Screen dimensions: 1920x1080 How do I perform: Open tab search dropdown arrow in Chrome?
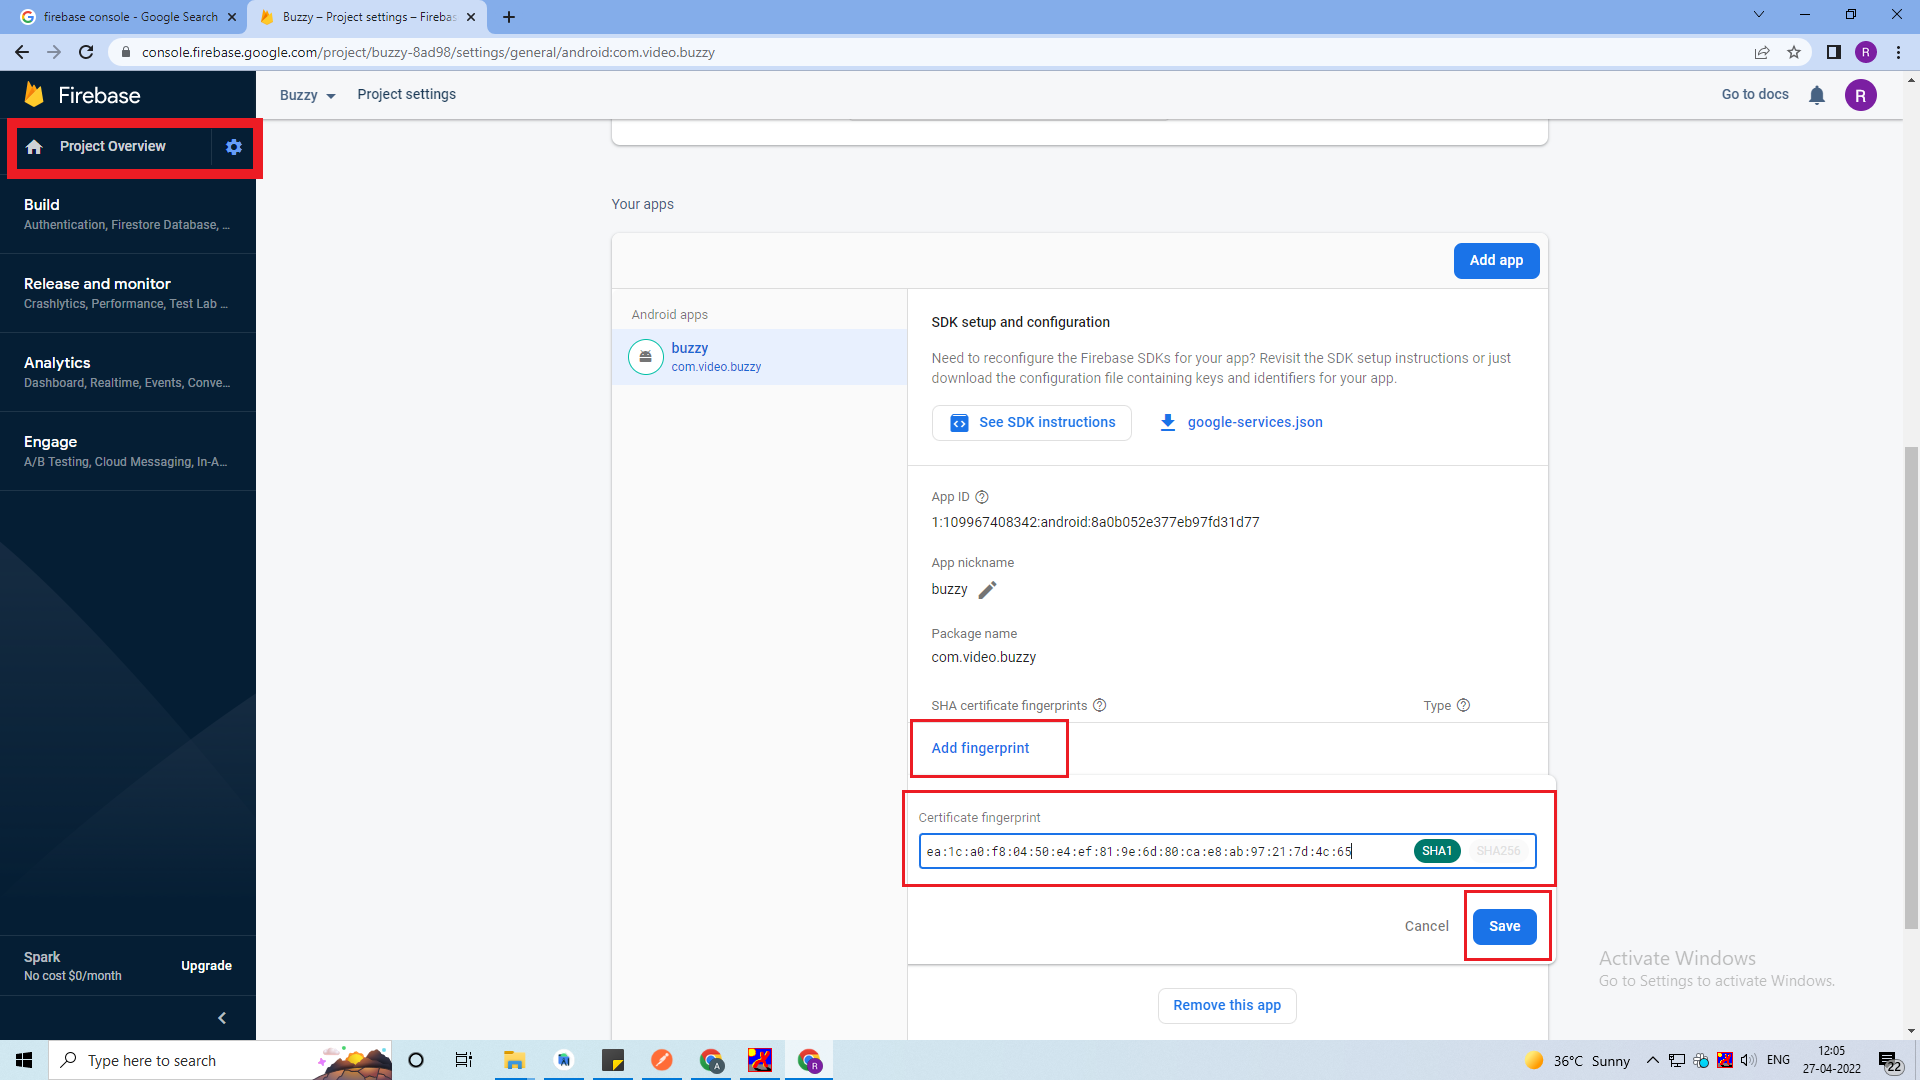coord(1759,15)
